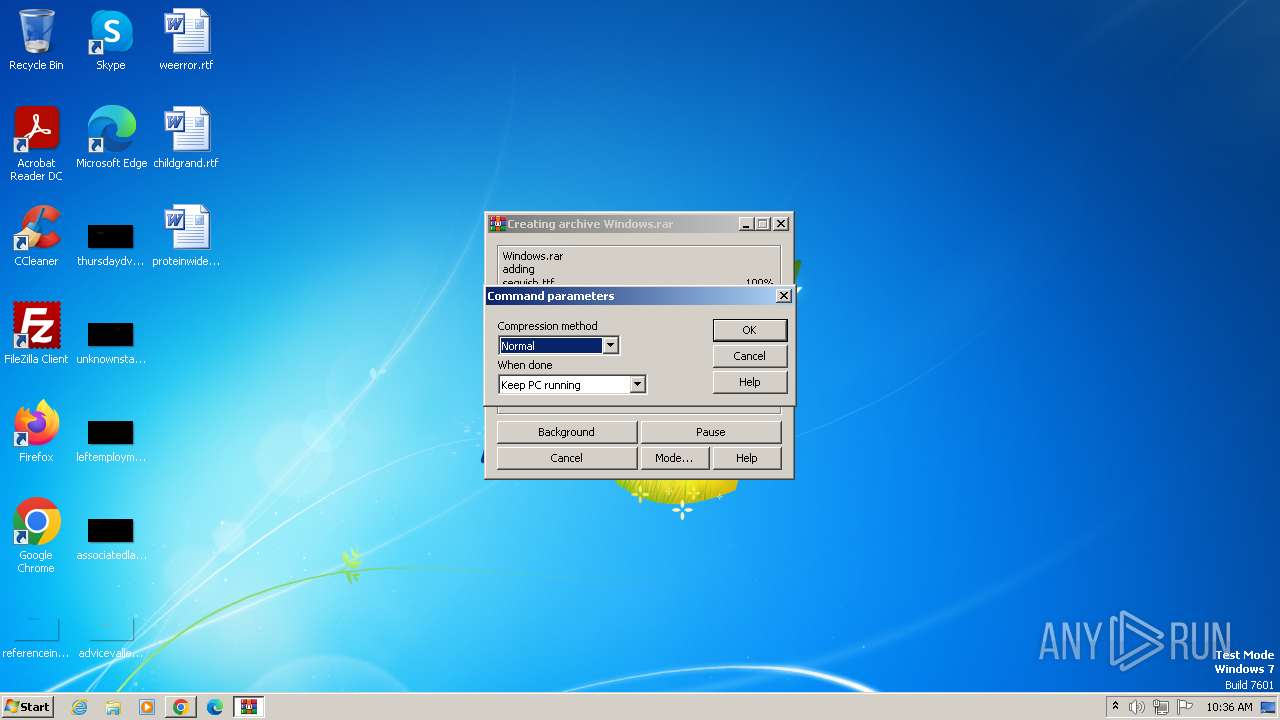Click the show desktop button
This screenshot has width=1280, height=720.
pyautogui.click(x=1269, y=707)
